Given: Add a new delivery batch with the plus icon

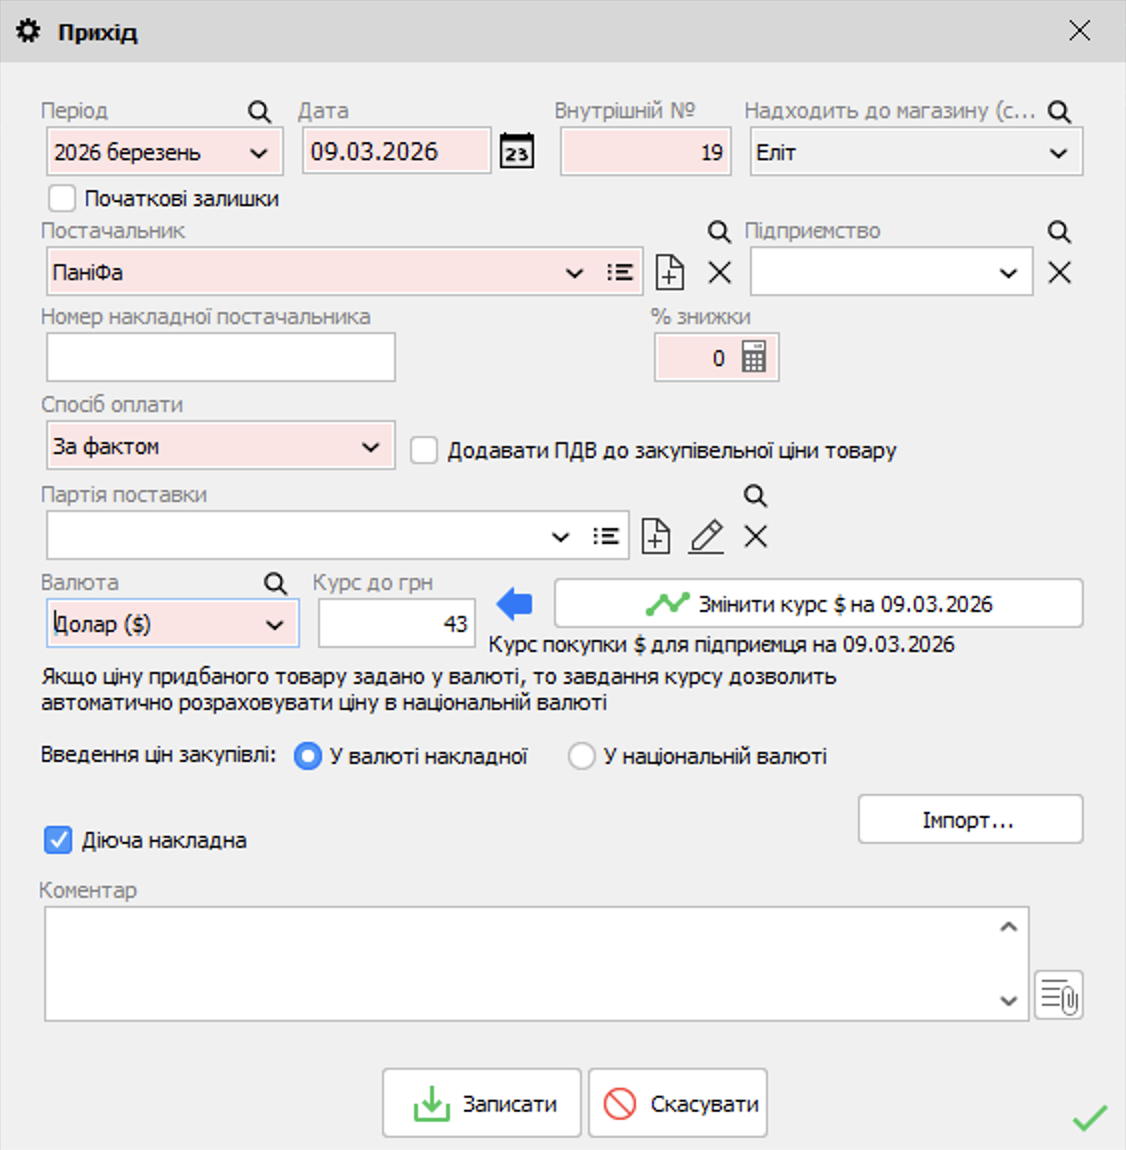Looking at the screenshot, I should point(655,535).
